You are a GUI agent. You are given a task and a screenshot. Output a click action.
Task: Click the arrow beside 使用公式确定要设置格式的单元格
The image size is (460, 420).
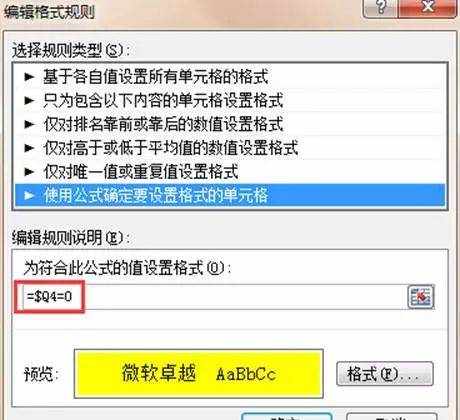click(x=29, y=195)
